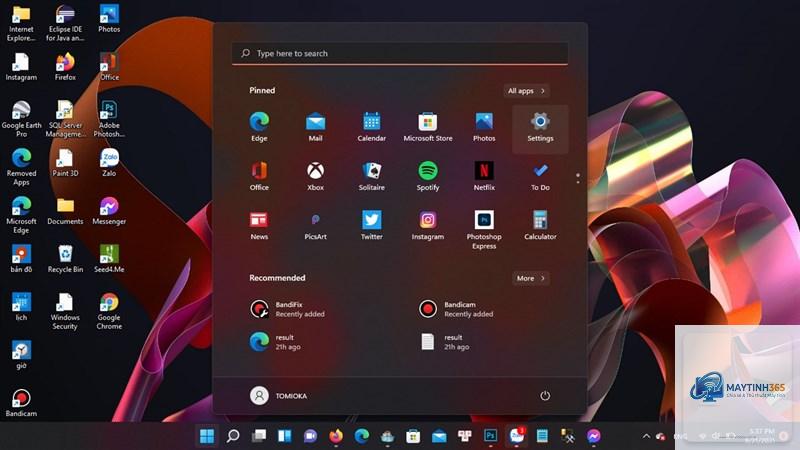The width and height of the screenshot is (800, 450).
Task: Open the Edge result file from 21h ago
Action: (x=275, y=341)
